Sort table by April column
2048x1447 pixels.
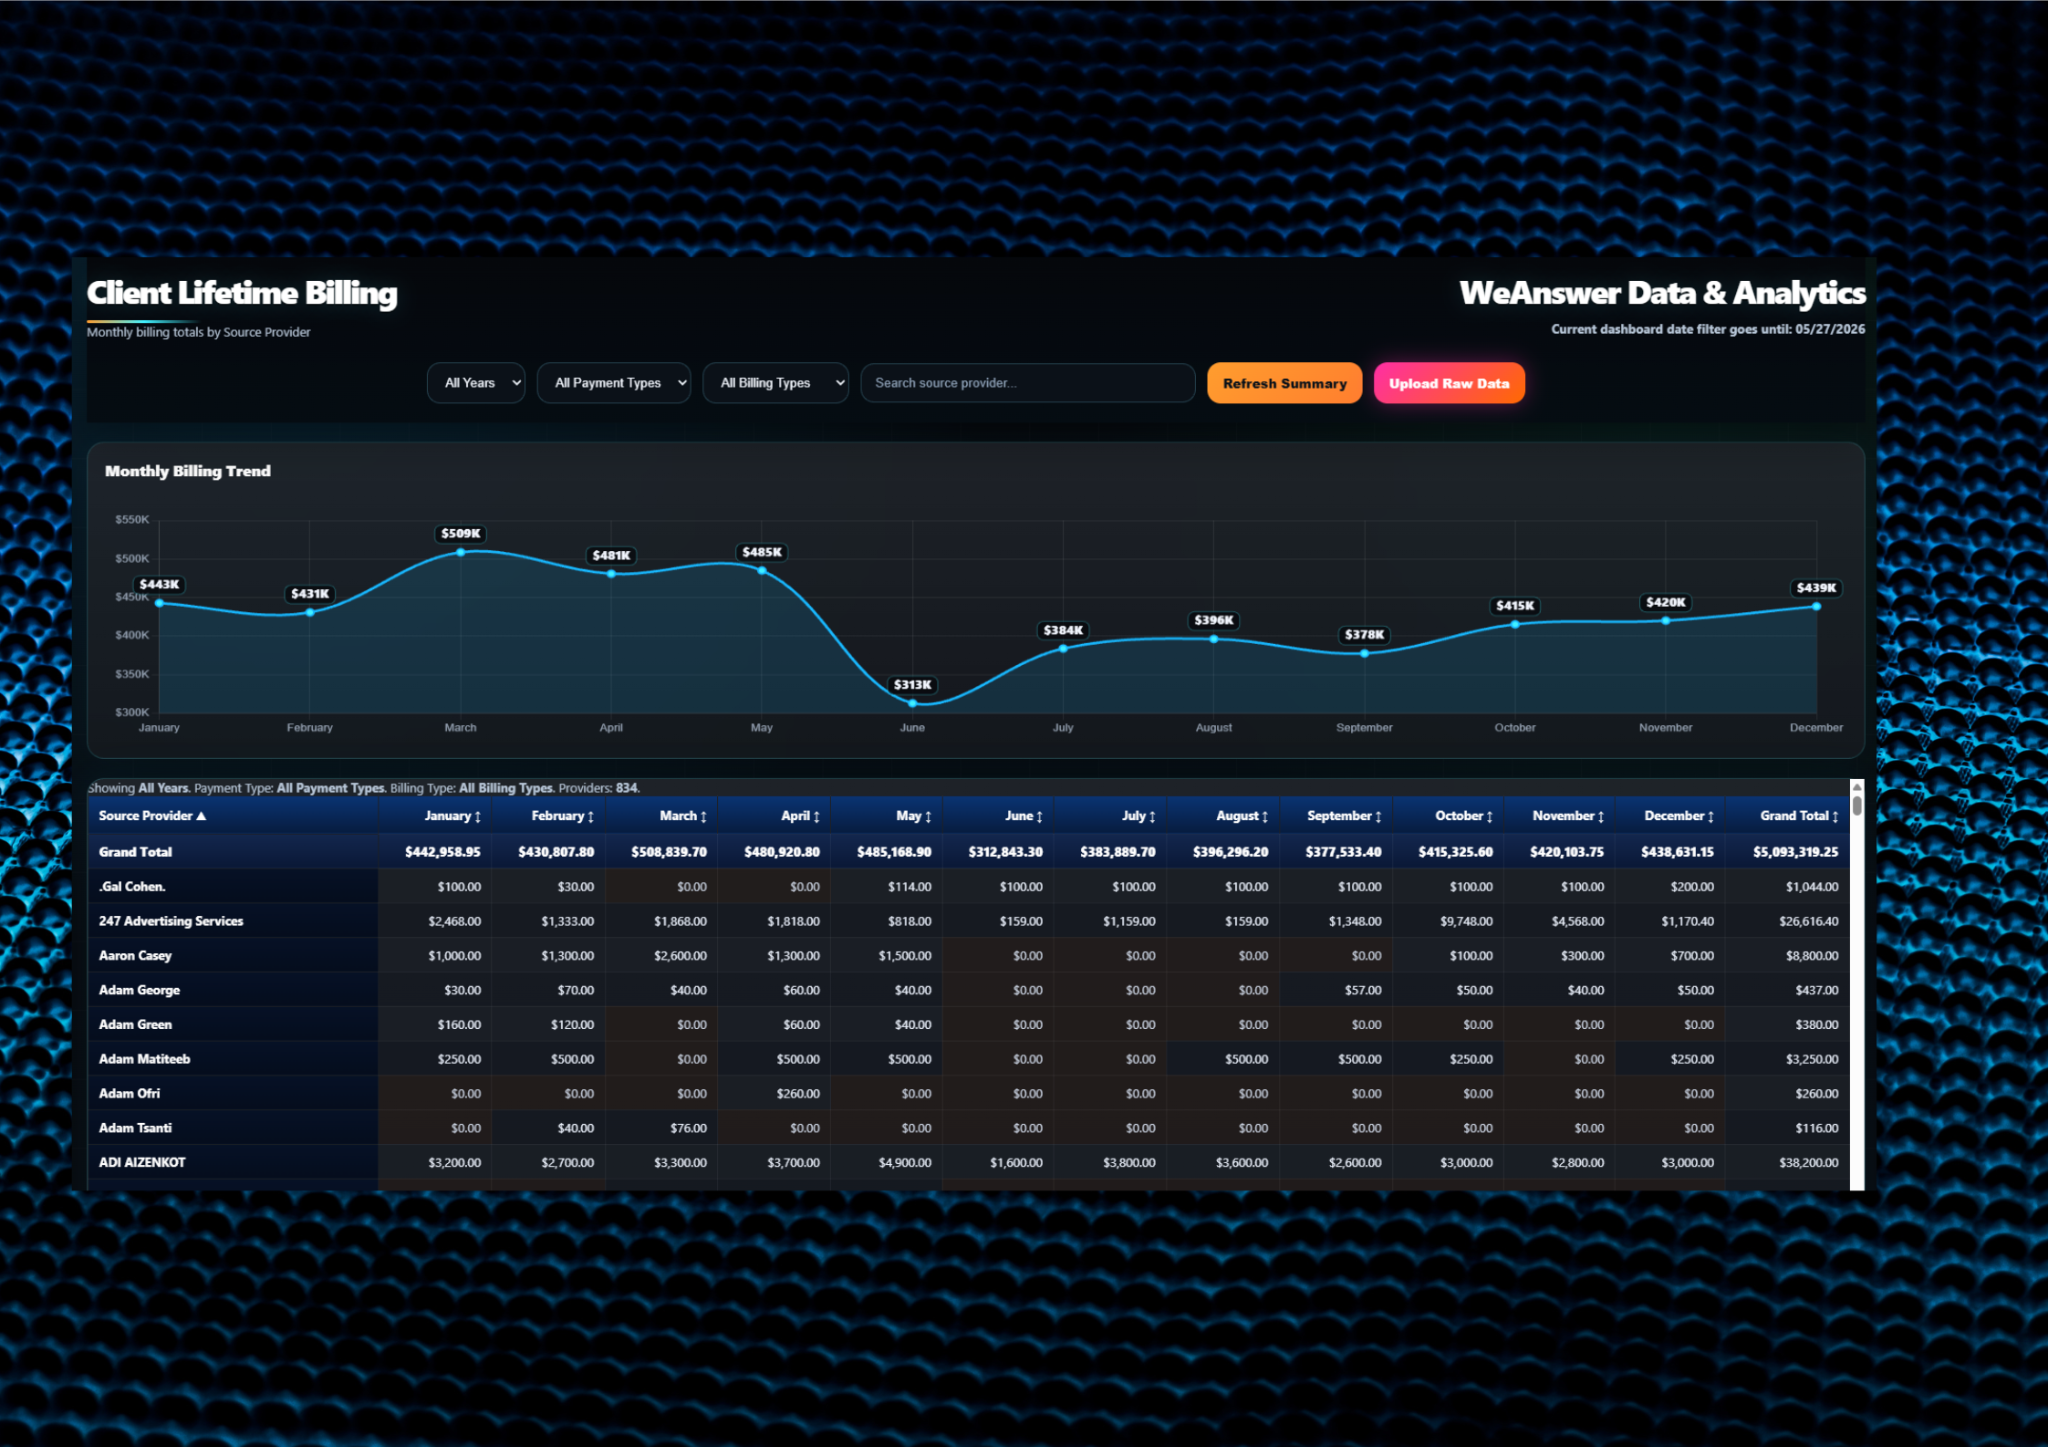click(800, 816)
